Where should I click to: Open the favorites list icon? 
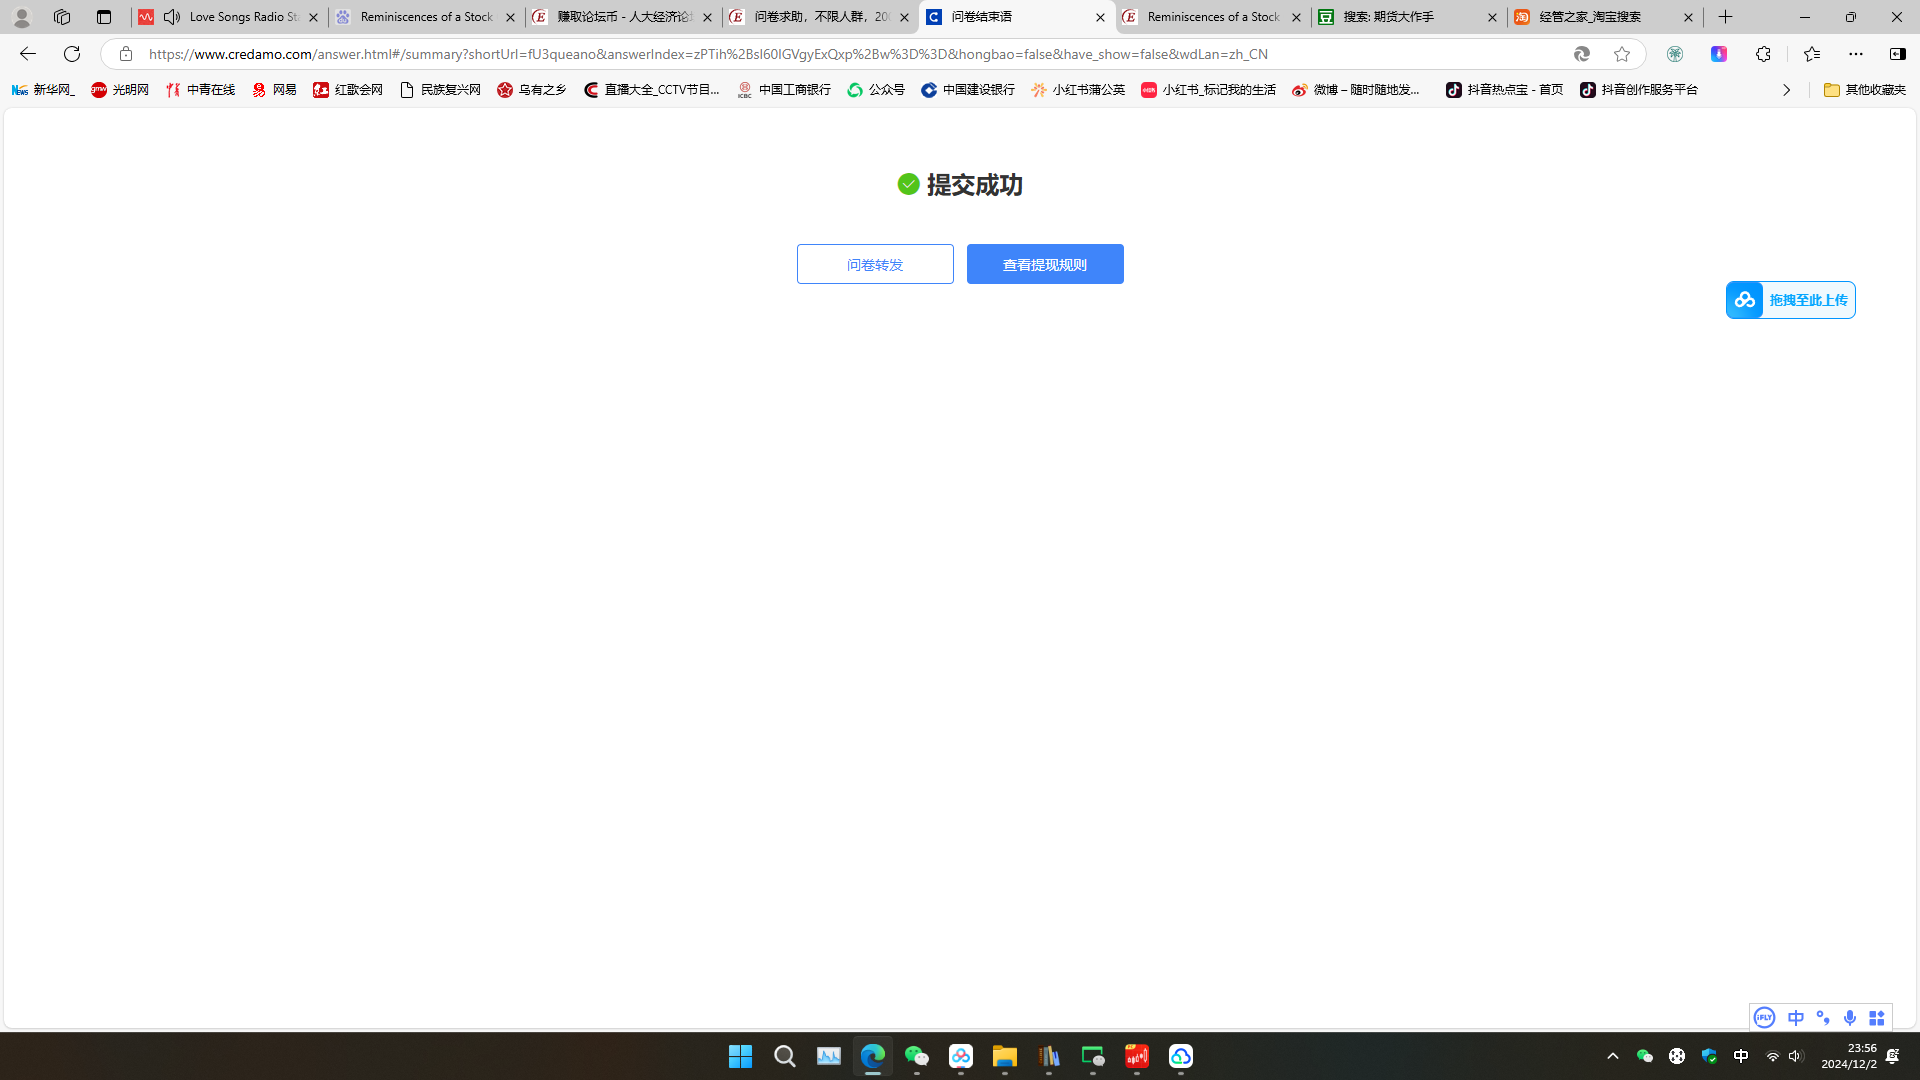(1812, 54)
